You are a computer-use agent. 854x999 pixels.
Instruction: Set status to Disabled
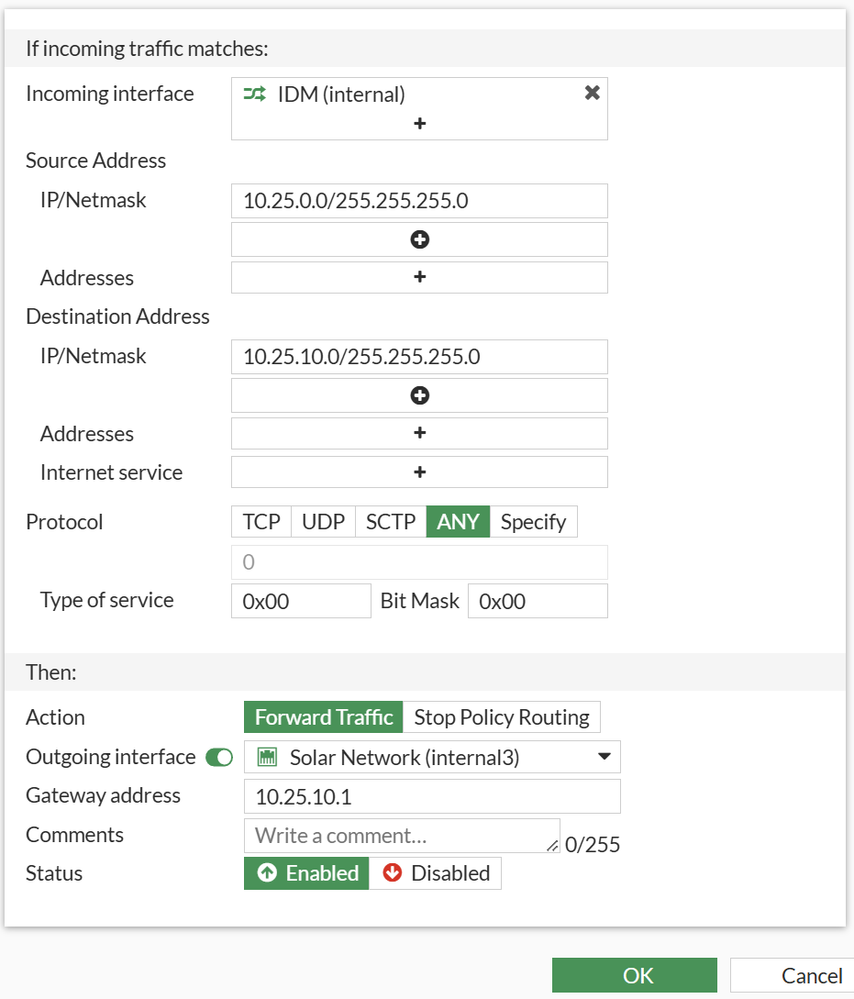[x=436, y=873]
